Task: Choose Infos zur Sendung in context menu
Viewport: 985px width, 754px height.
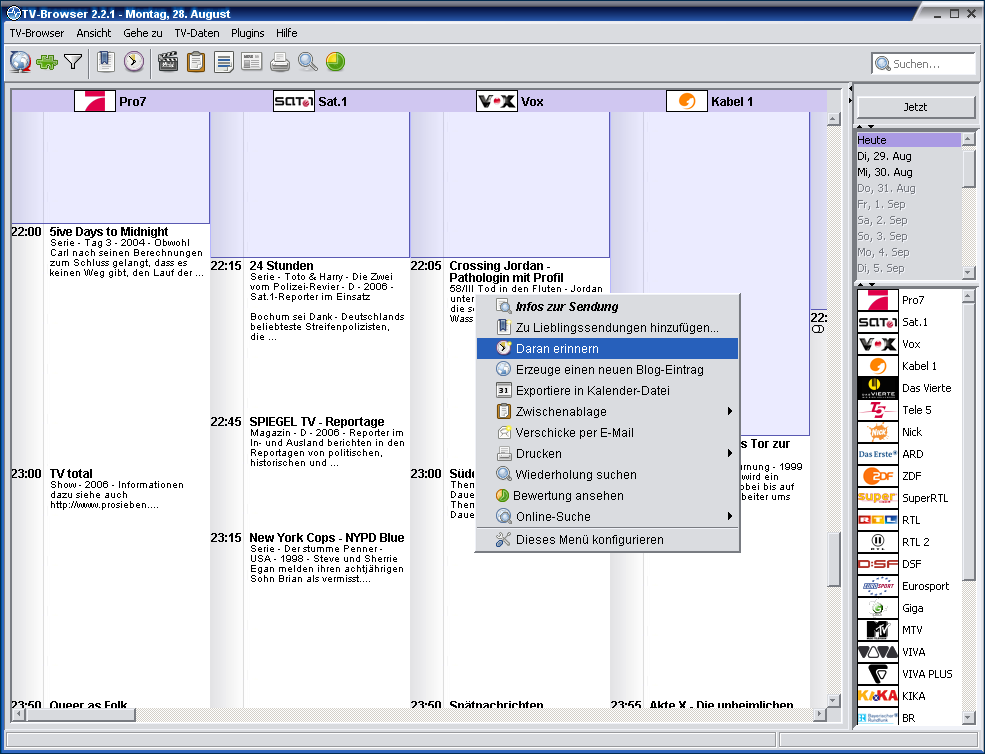Action: (607, 307)
